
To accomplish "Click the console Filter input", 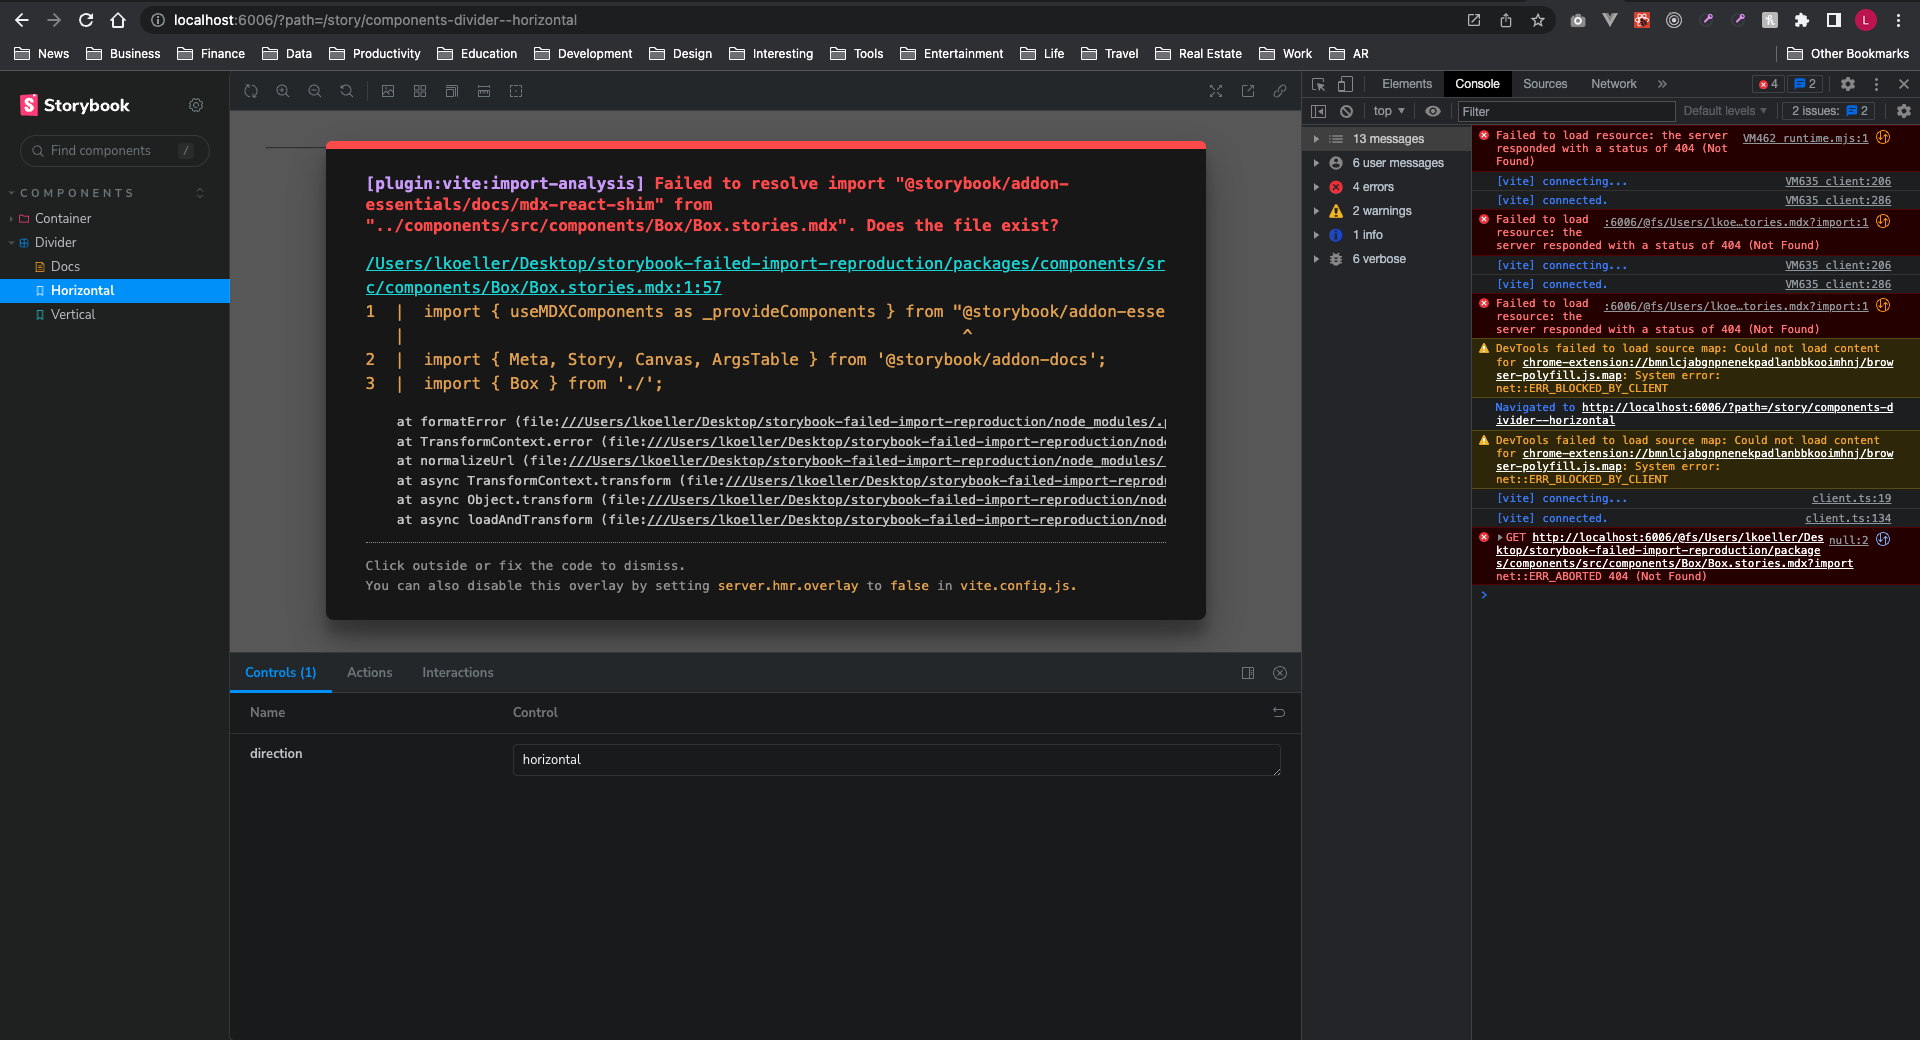I will (1566, 111).
